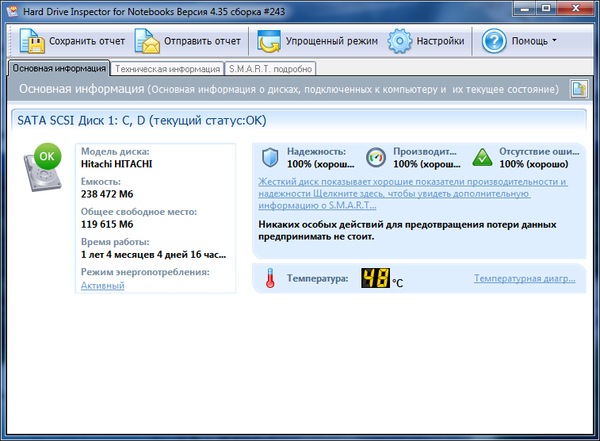Click the 119 615 Мб free space value

click(x=107, y=224)
